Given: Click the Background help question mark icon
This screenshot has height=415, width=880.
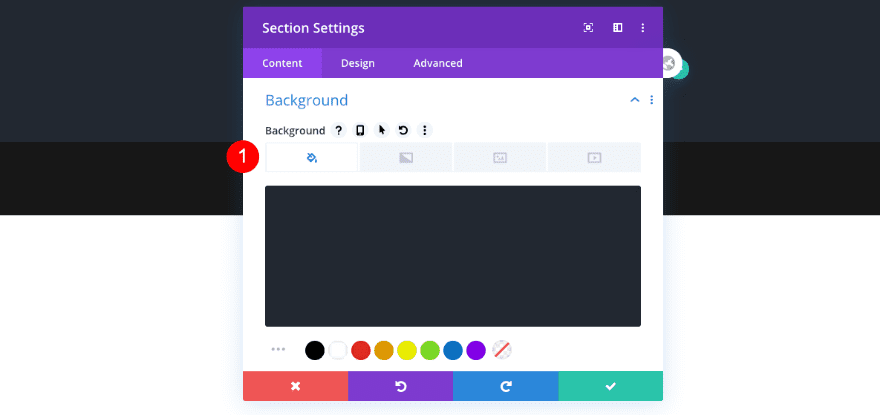Looking at the screenshot, I should pyautogui.click(x=338, y=130).
